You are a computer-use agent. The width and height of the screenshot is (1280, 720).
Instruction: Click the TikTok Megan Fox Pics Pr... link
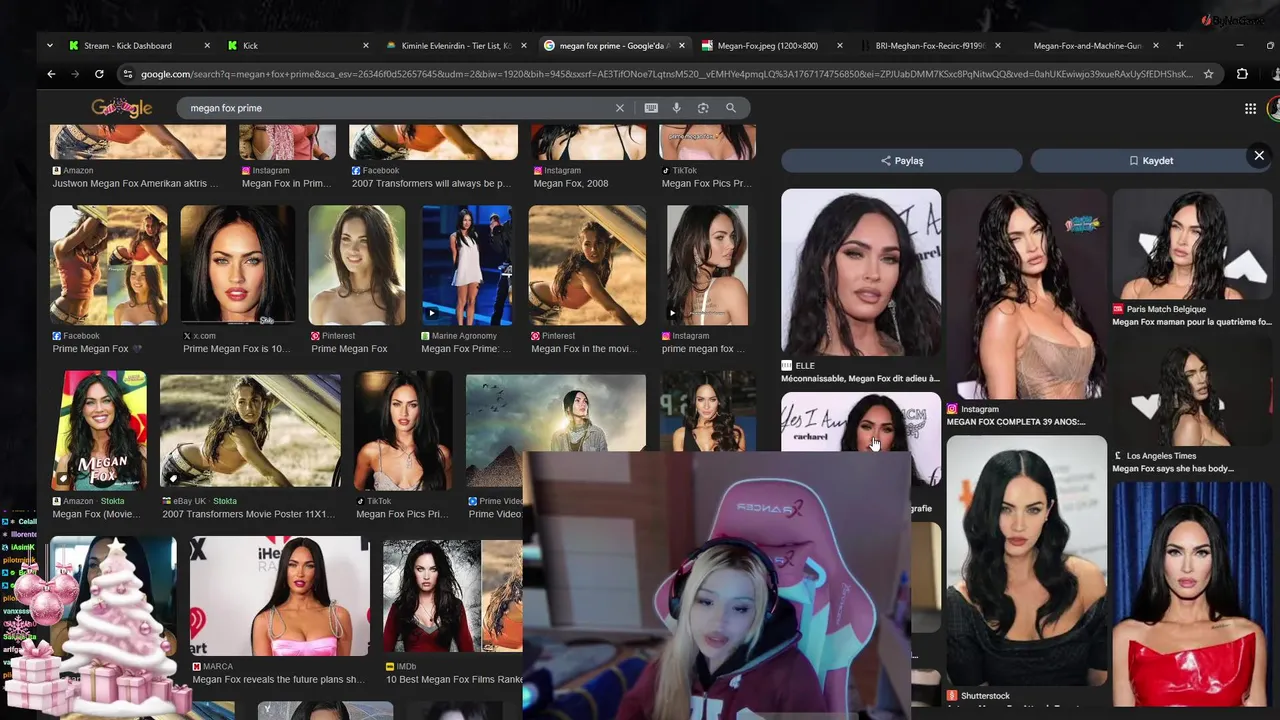706,183
